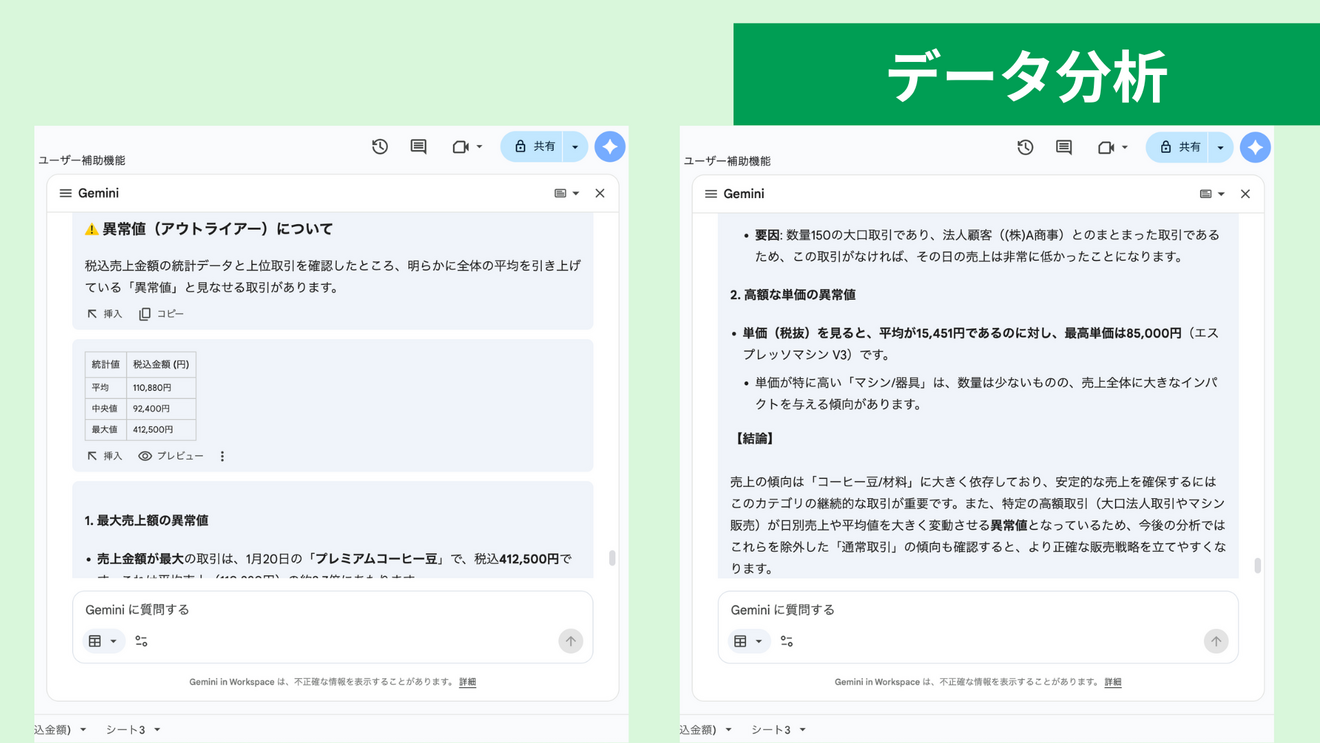Click ユーザー補助機能 menu in left window
1320x743 pixels.
pos(82,160)
